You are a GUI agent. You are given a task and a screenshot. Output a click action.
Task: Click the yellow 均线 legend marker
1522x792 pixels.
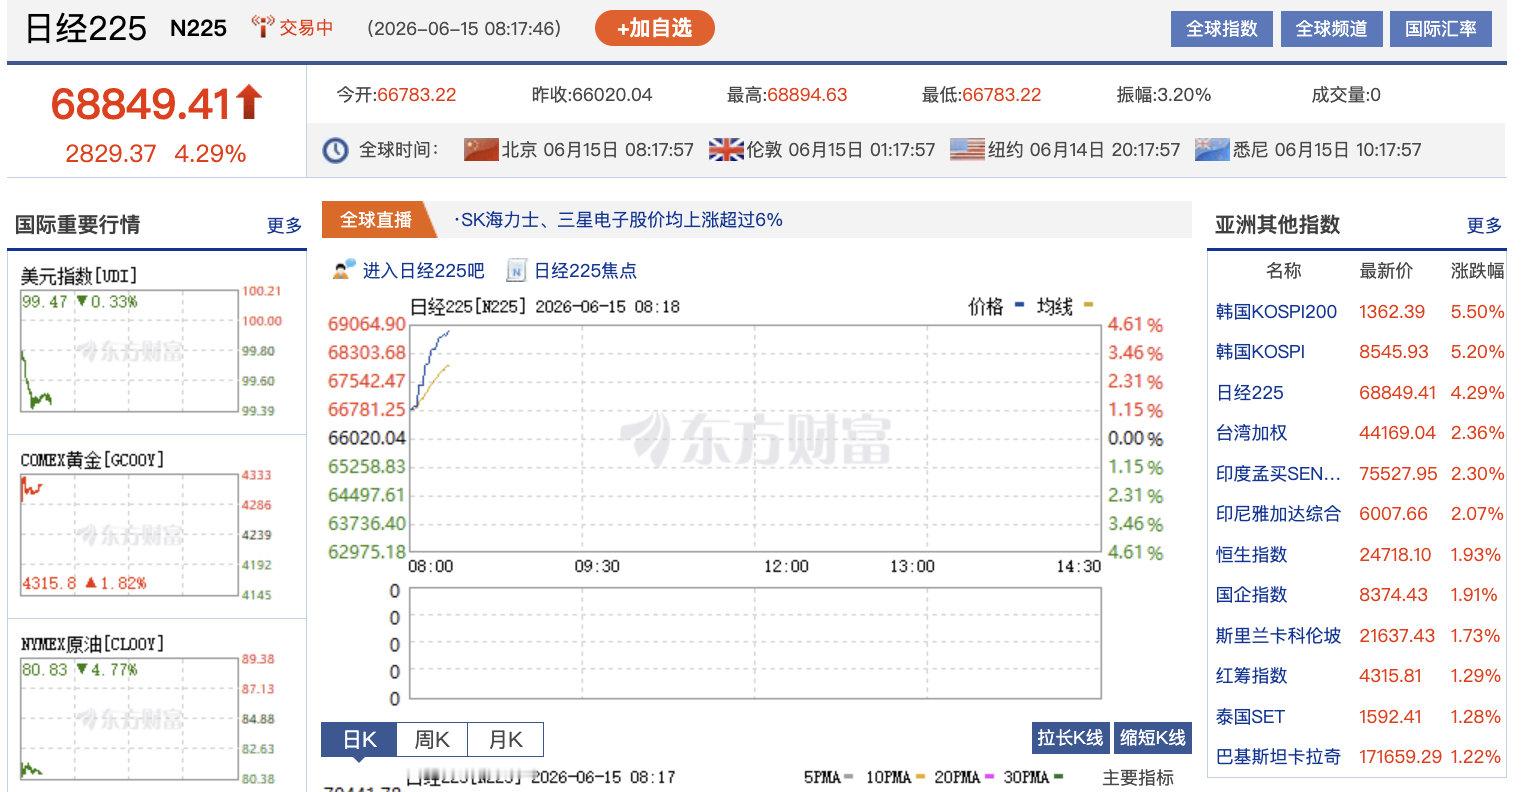[1089, 305]
